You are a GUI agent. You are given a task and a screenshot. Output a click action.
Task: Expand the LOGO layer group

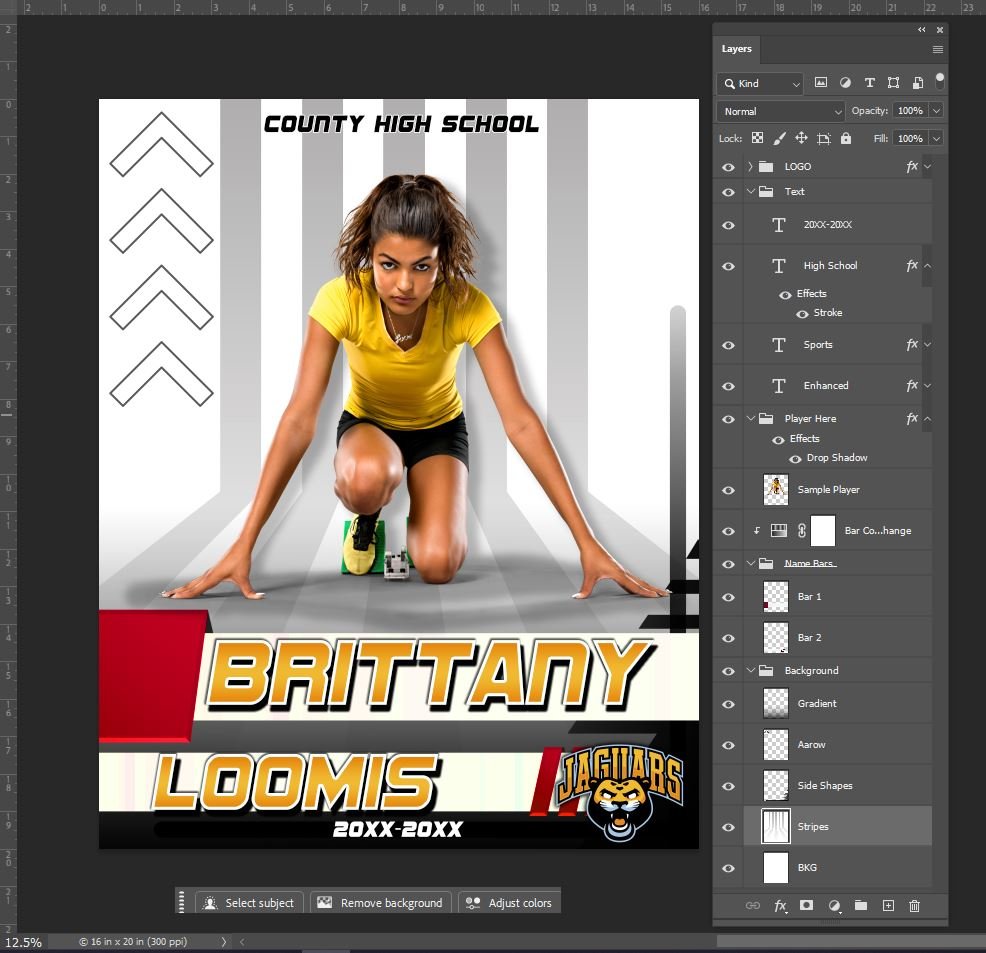tap(750, 167)
